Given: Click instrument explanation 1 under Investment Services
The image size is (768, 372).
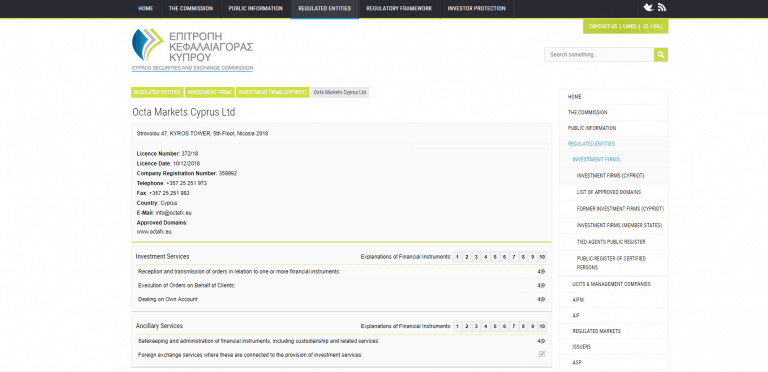Looking at the screenshot, I should pos(457,257).
